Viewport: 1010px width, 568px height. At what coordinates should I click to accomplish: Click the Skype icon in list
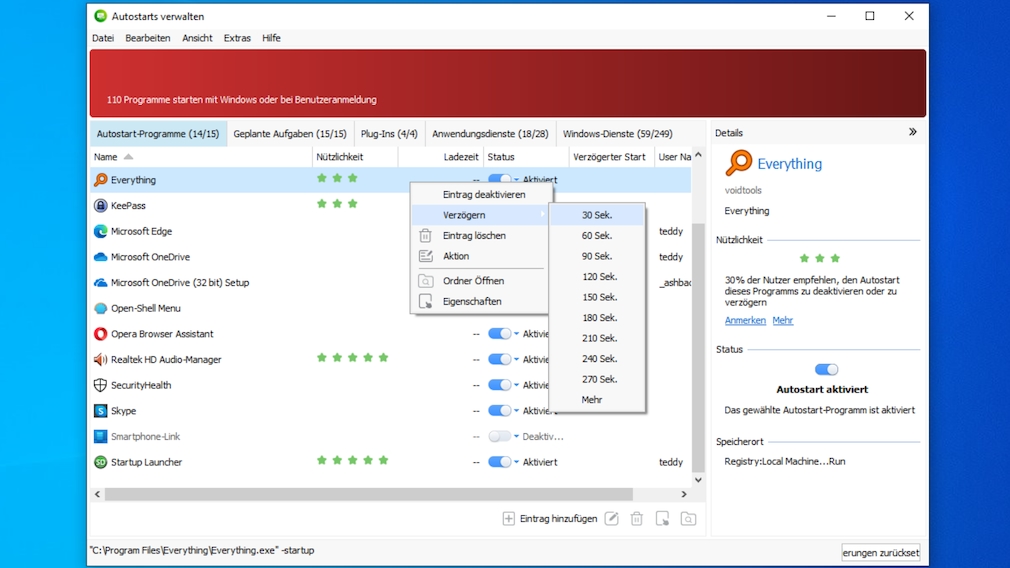100,411
